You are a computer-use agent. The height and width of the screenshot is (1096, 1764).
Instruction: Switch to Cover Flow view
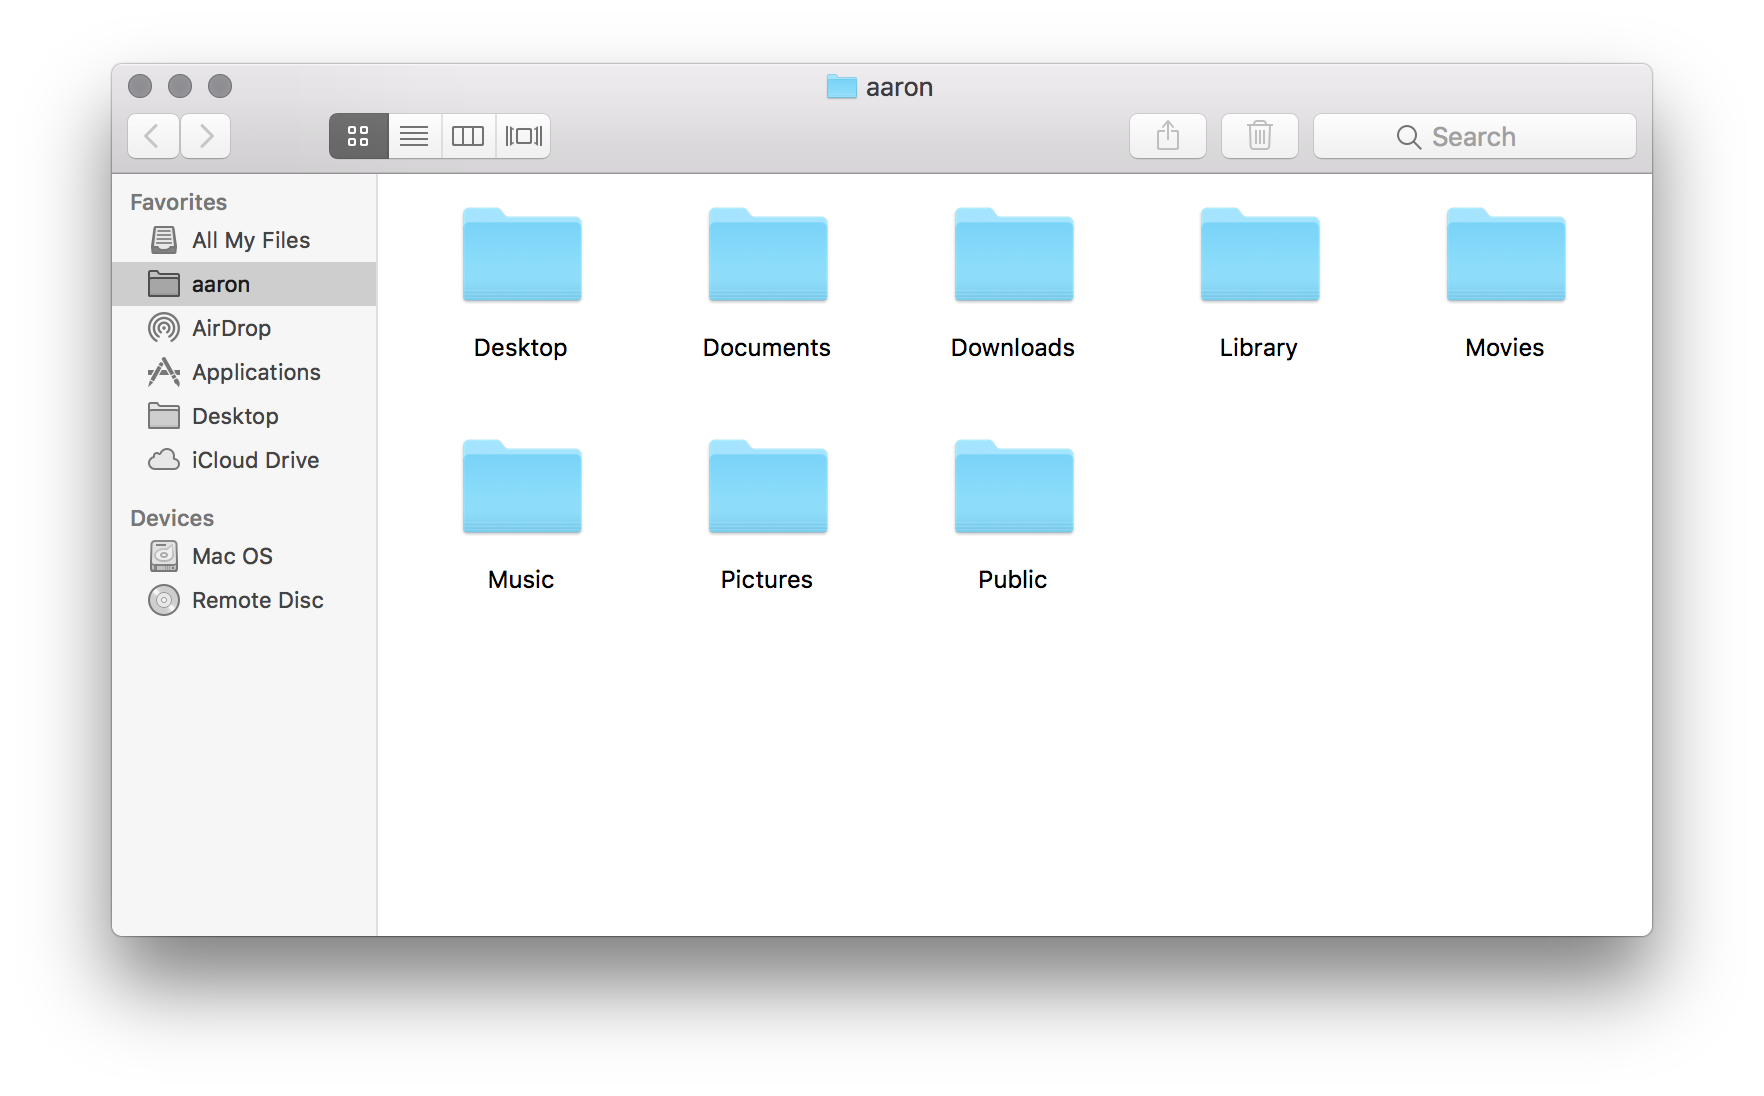pyautogui.click(x=523, y=136)
